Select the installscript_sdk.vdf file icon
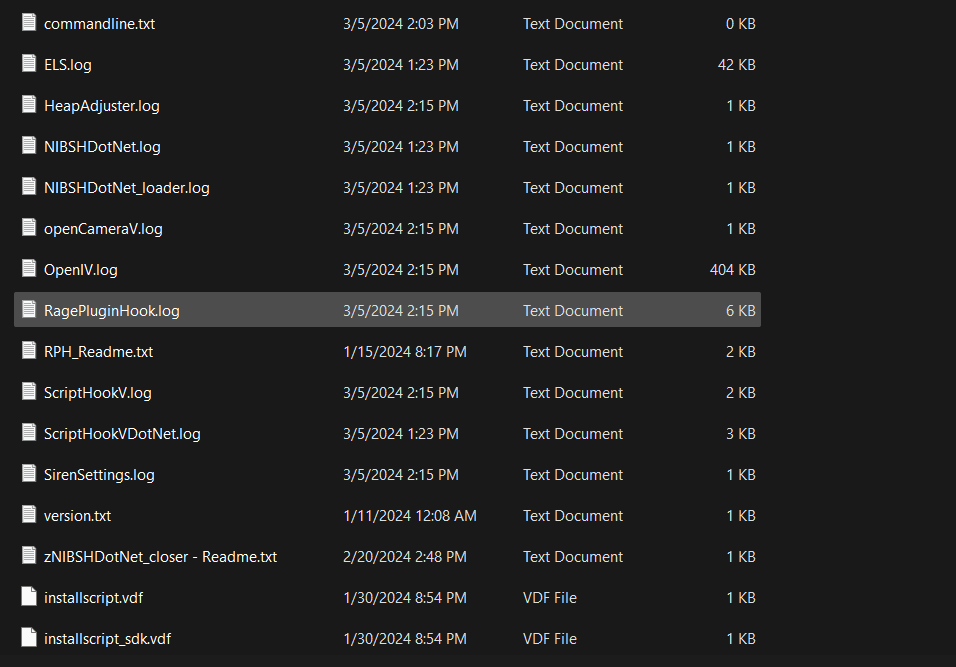 pyautogui.click(x=29, y=638)
